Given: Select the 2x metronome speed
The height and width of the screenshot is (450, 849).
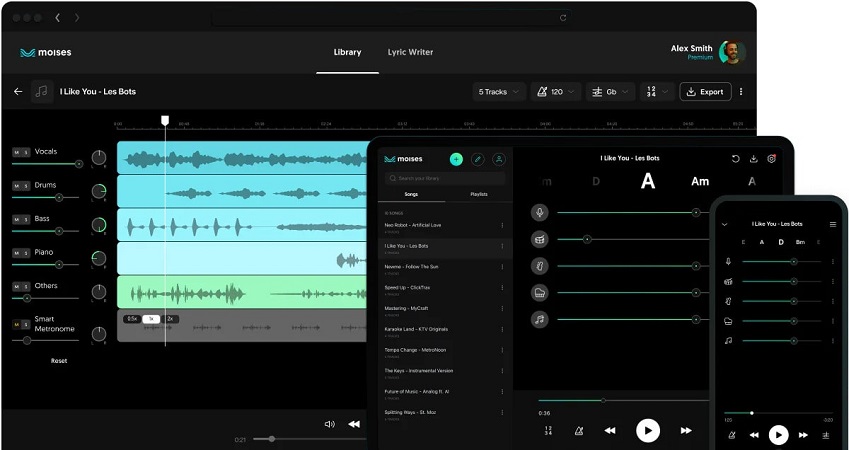Looking at the screenshot, I should coord(170,319).
